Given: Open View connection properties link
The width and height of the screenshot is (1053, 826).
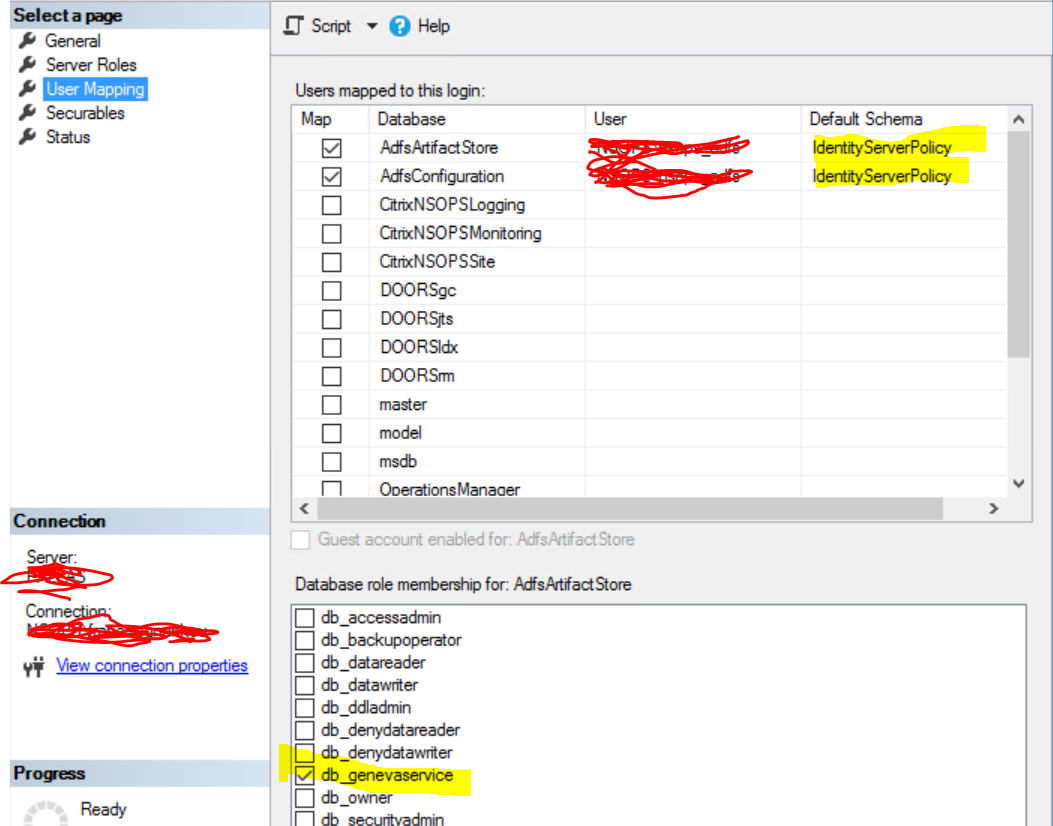Looking at the screenshot, I should point(152,666).
